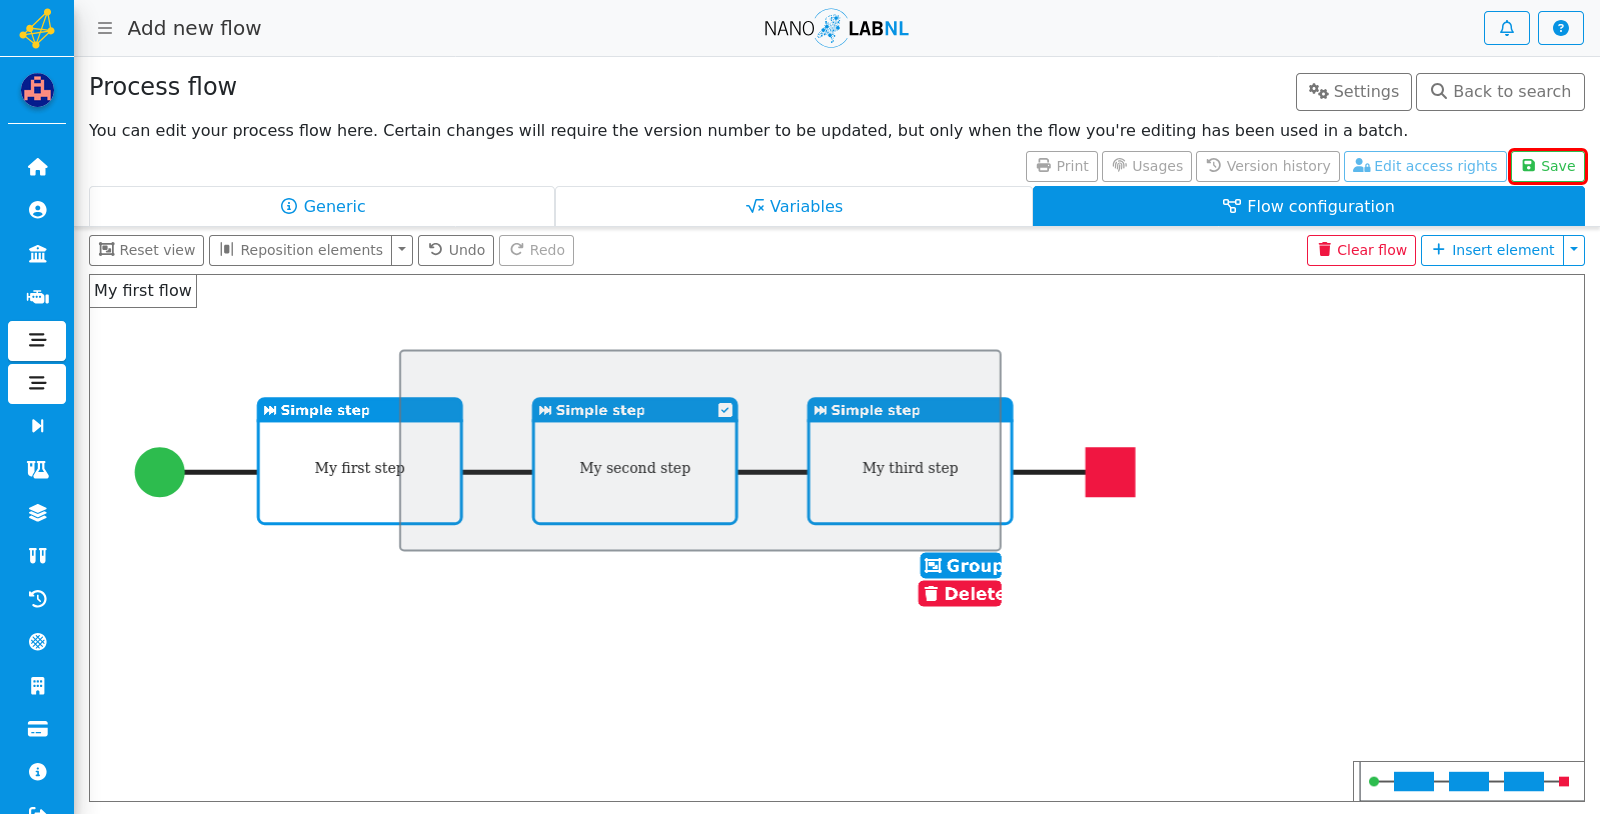Toggle the hamburger menu next to title

[x=105, y=28]
